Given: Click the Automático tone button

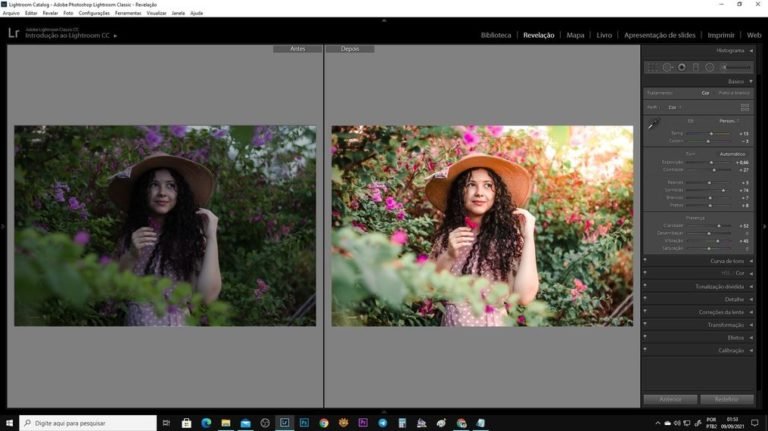Looking at the screenshot, I should point(733,153).
